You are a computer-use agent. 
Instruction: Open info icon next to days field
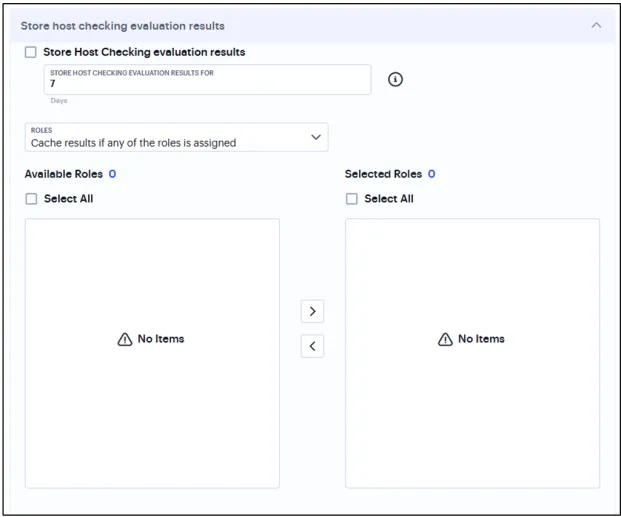(x=395, y=79)
